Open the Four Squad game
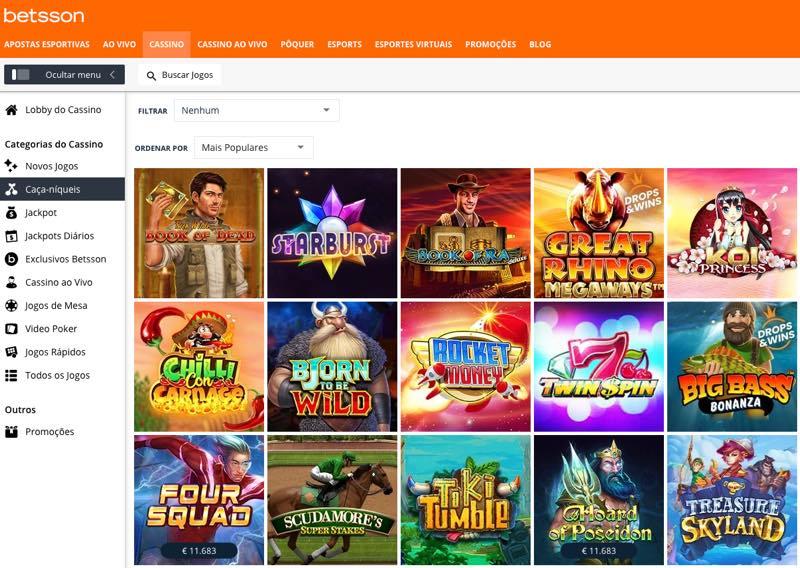Image resolution: width=800 pixels, height=568 pixels. tap(199, 500)
